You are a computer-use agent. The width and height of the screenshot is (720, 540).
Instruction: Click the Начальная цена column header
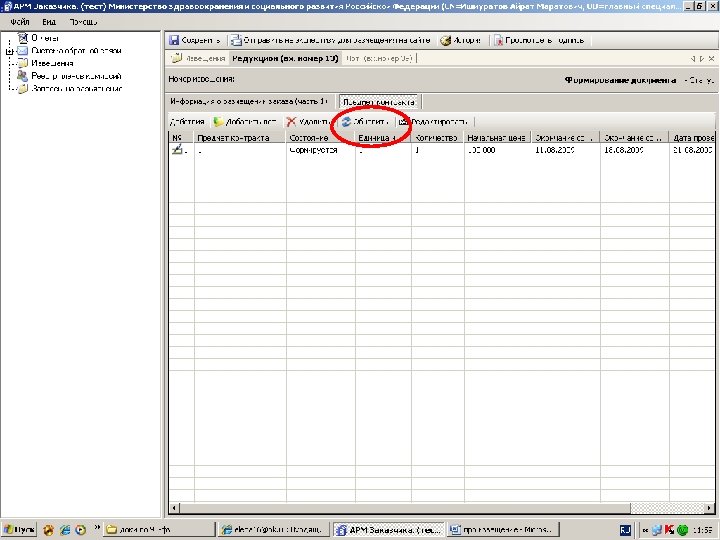(x=497, y=138)
